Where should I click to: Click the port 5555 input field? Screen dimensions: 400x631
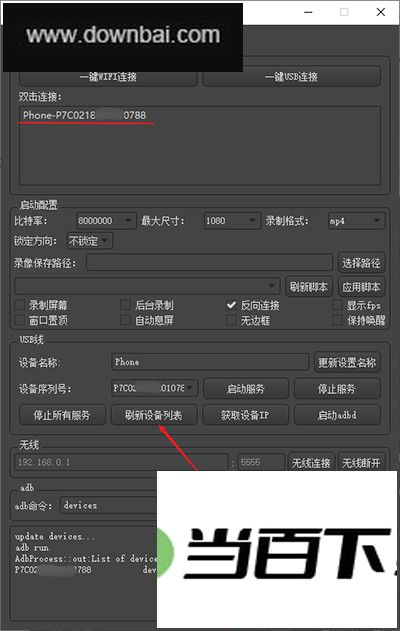click(x=260, y=462)
